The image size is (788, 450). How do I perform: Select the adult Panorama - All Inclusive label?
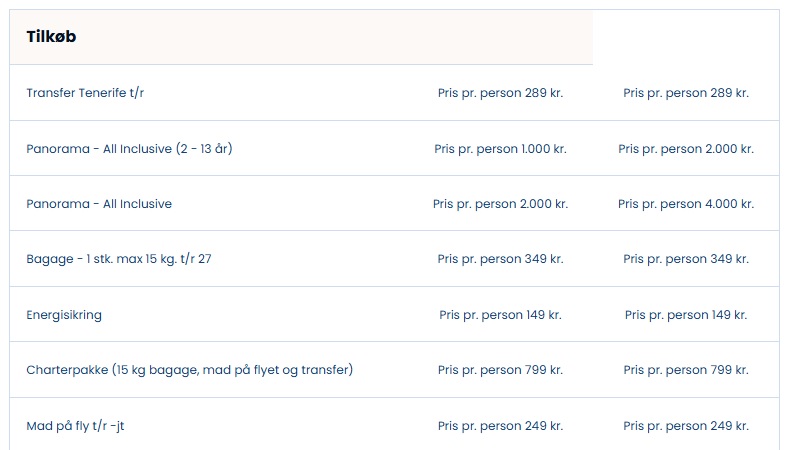pos(99,204)
